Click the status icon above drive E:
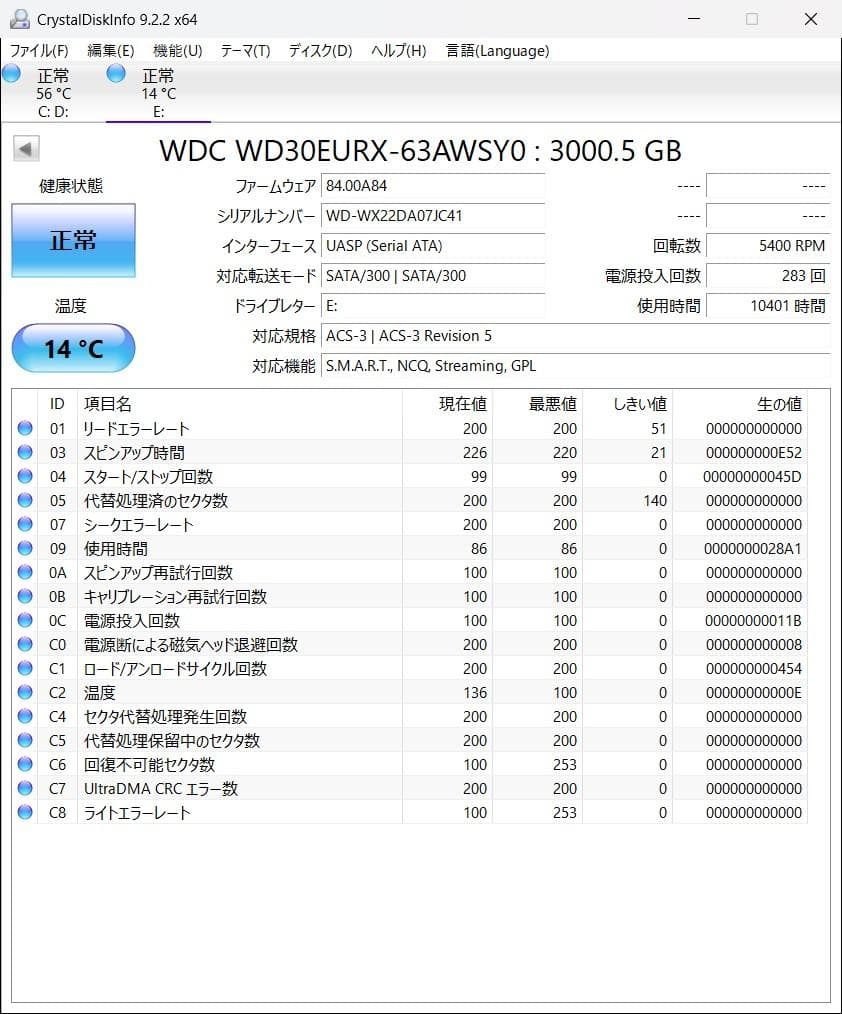This screenshot has height=1014, width=842. point(115,73)
